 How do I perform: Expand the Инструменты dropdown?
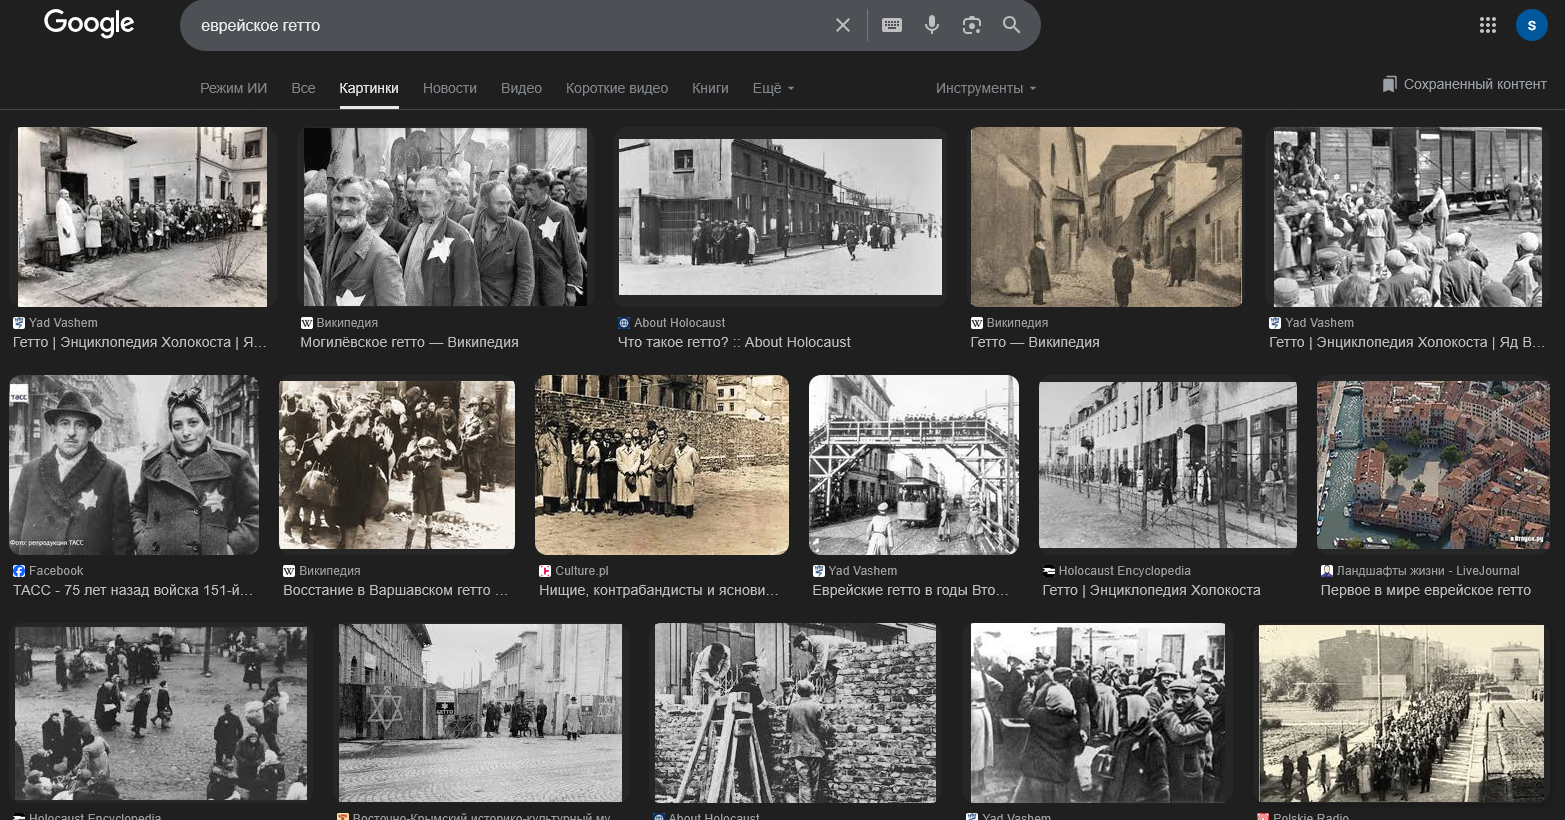tap(985, 88)
